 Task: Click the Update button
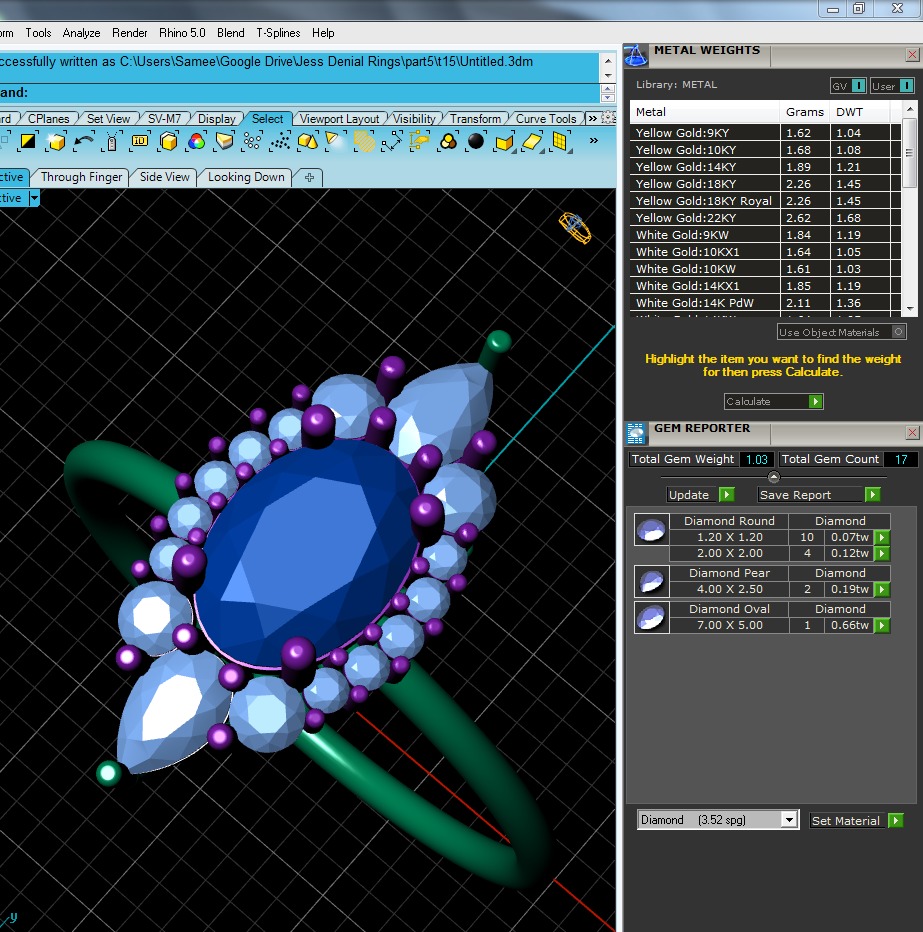[x=701, y=495]
